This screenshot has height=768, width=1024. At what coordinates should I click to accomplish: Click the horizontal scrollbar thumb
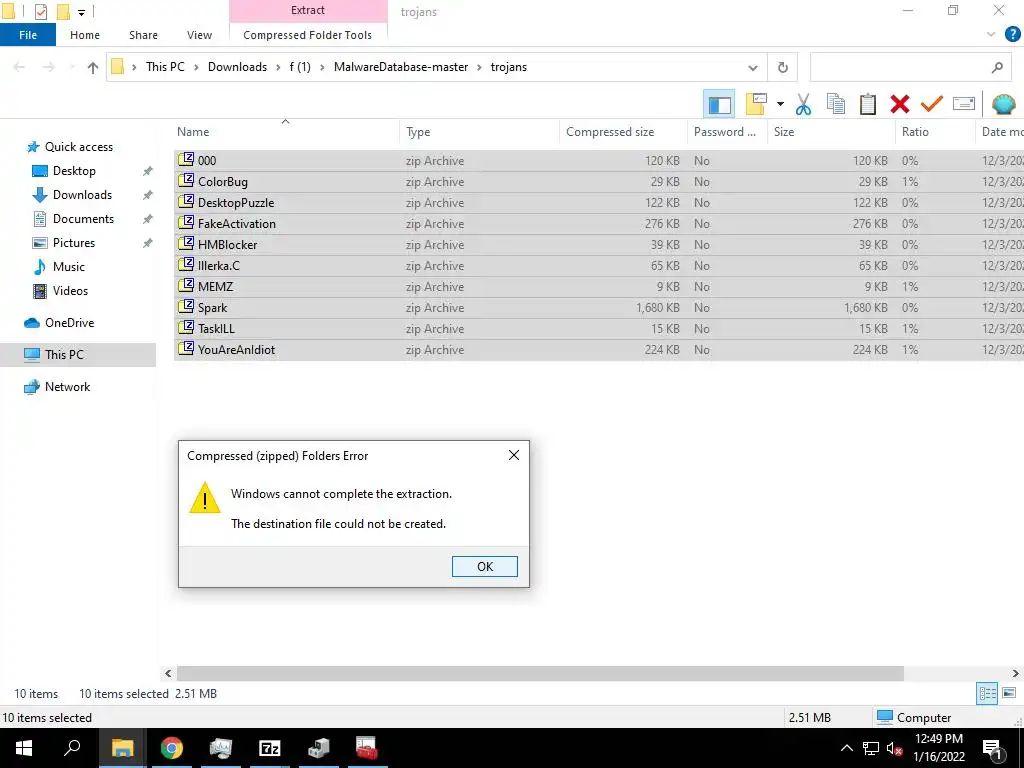(540, 673)
